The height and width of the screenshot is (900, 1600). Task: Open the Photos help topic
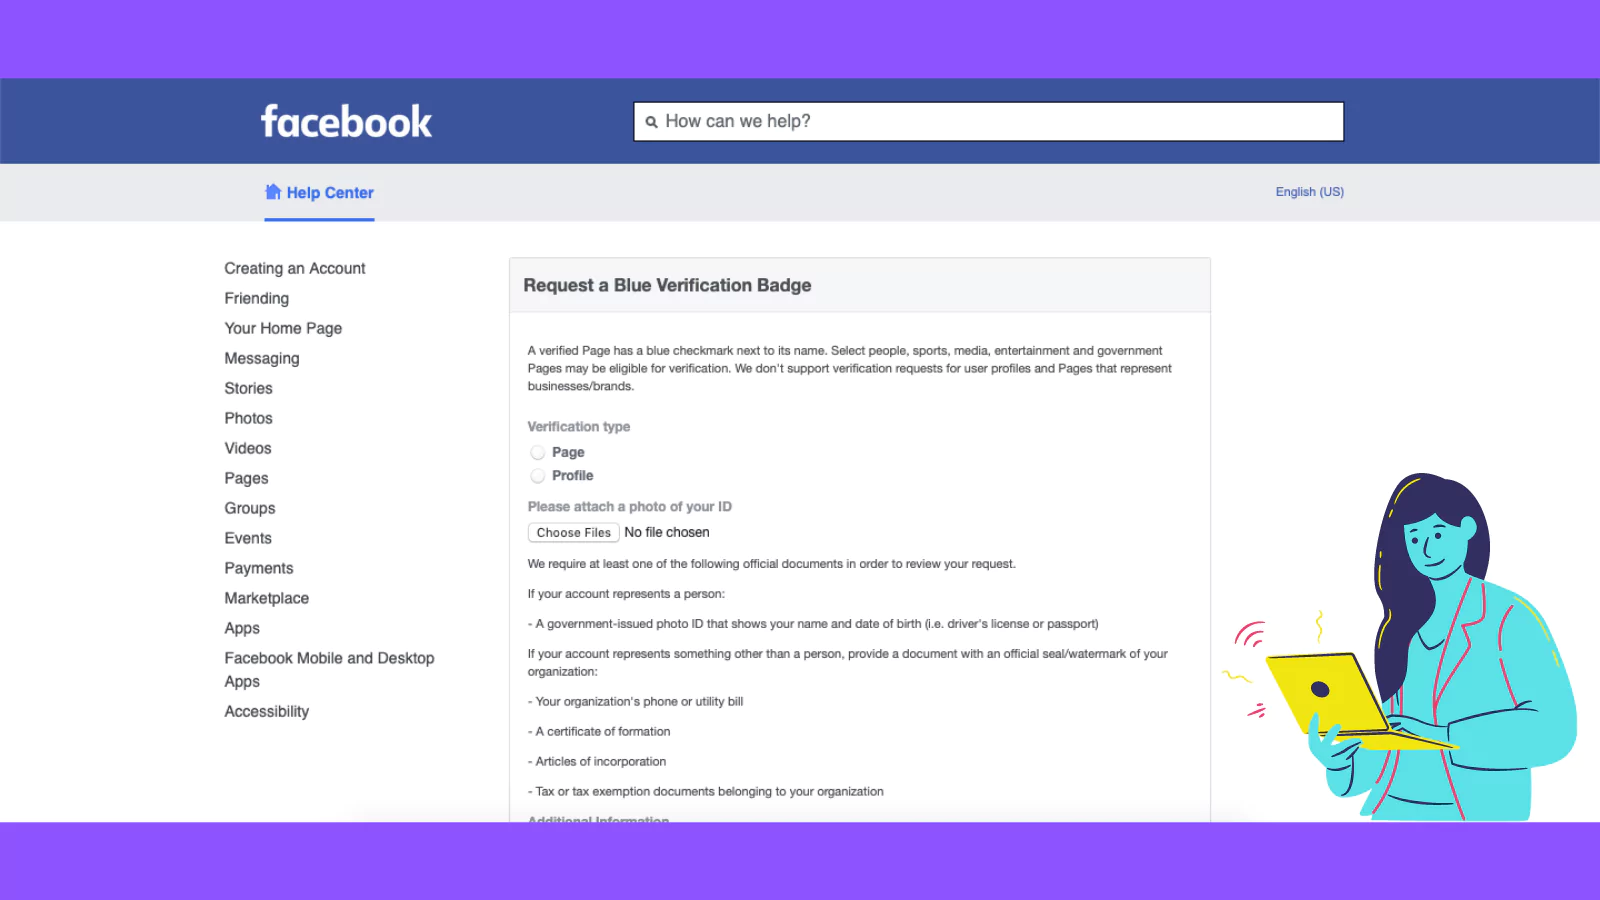249,418
